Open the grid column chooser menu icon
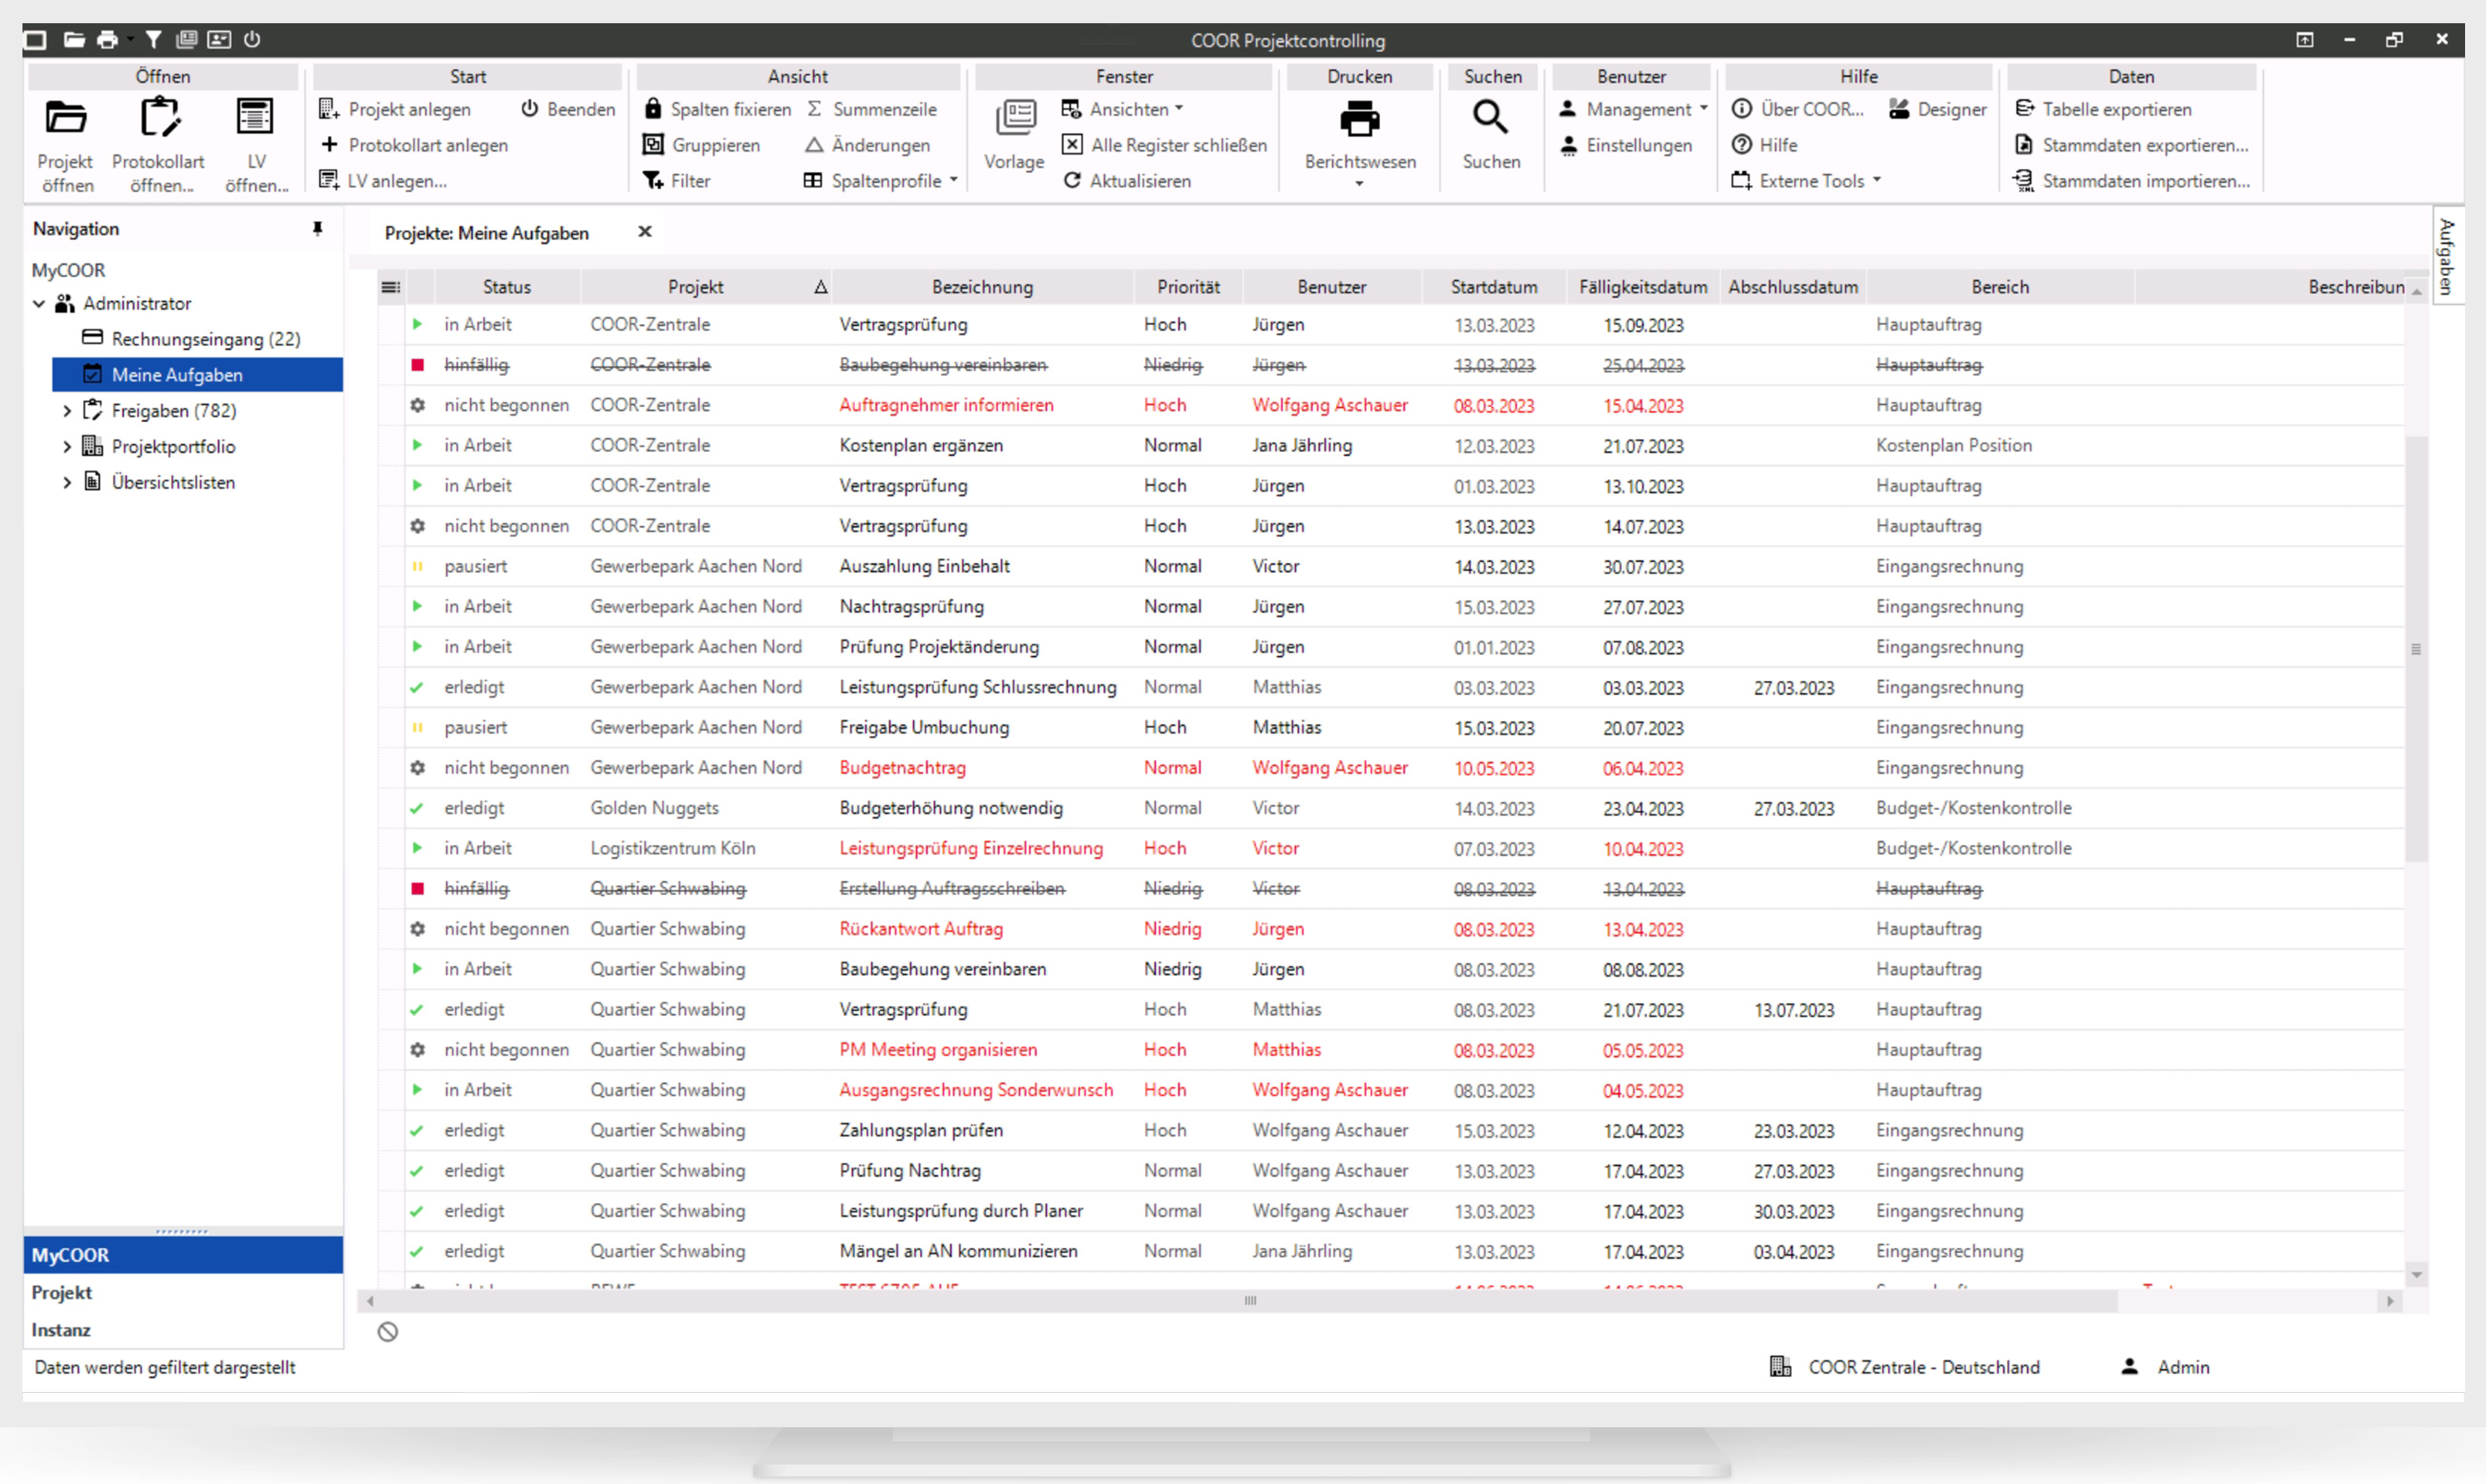The image size is (2486, 1484). [391, 288]
